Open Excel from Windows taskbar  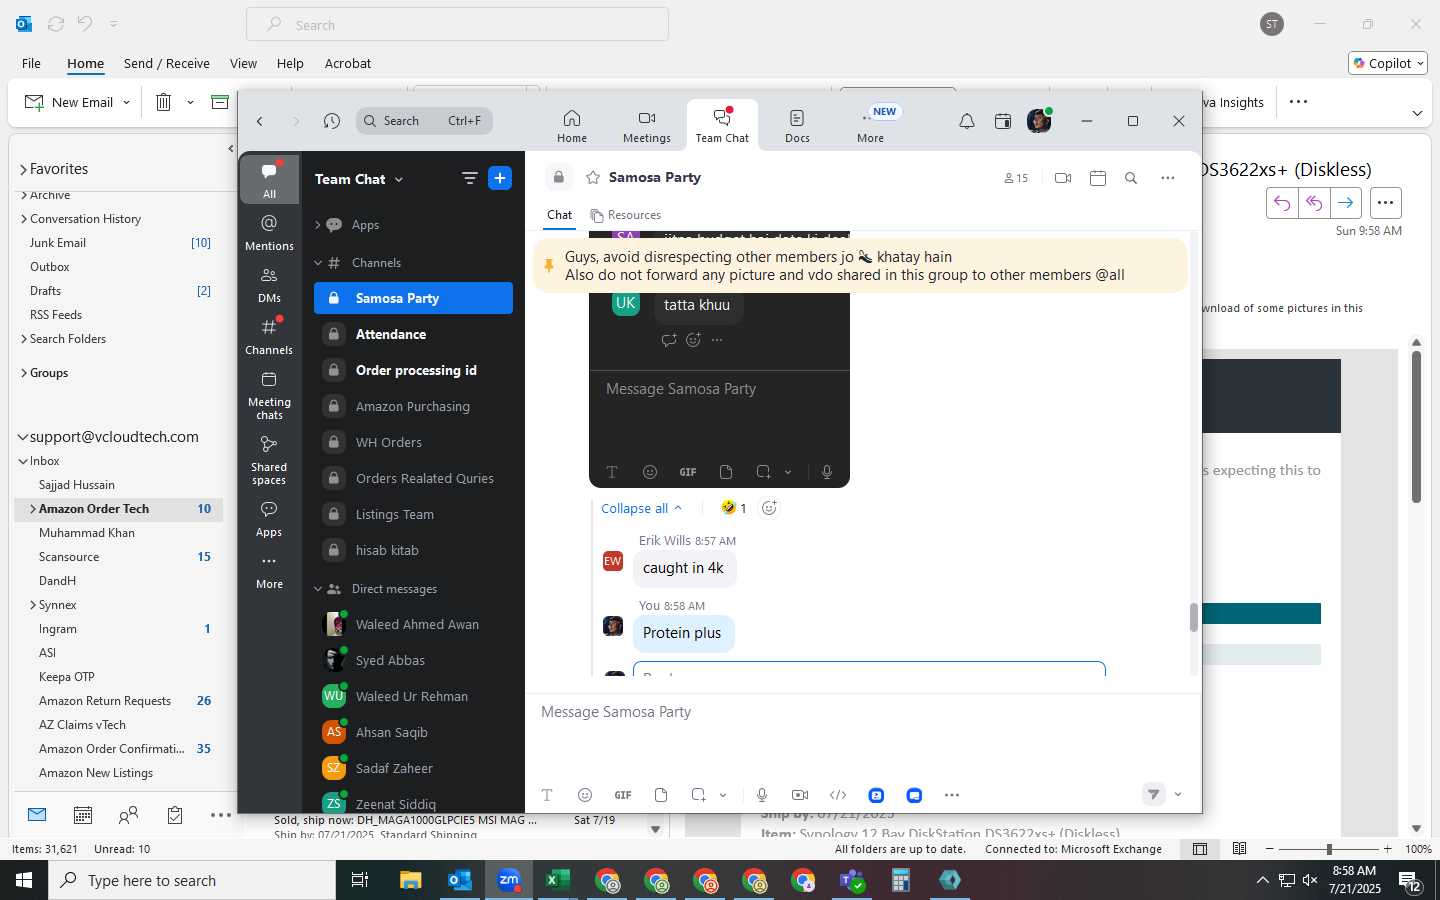tap(557, 880)
